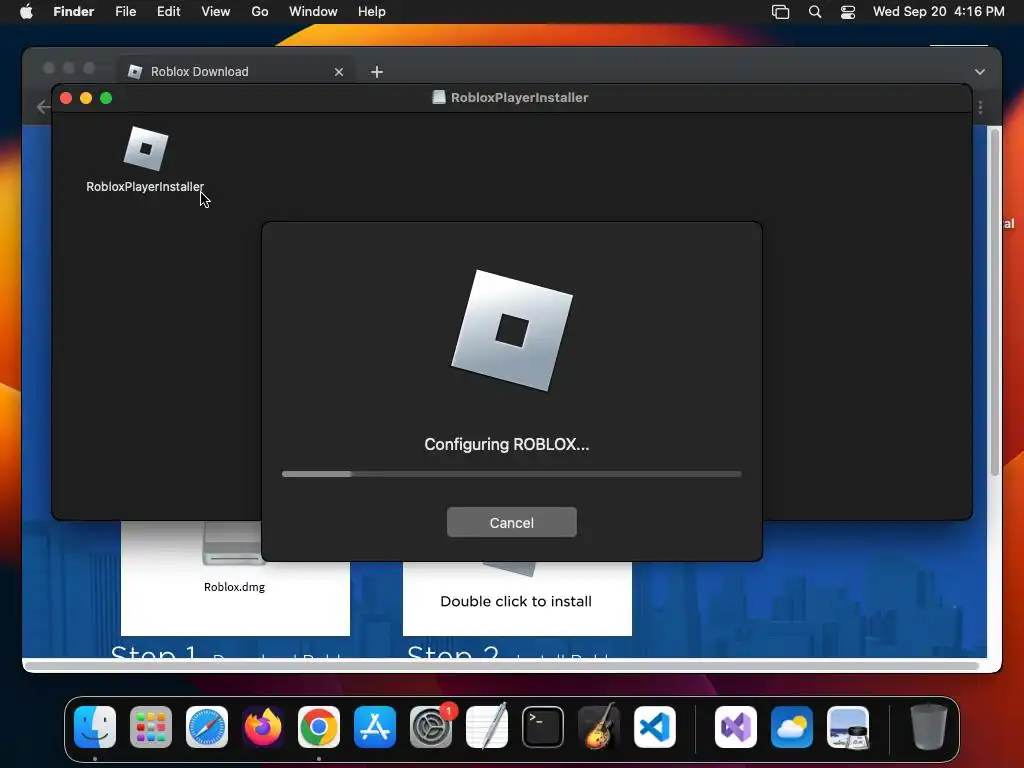Open the Help menu
1024x768 pixels.
pyautogui.click(x=372, y=11)
